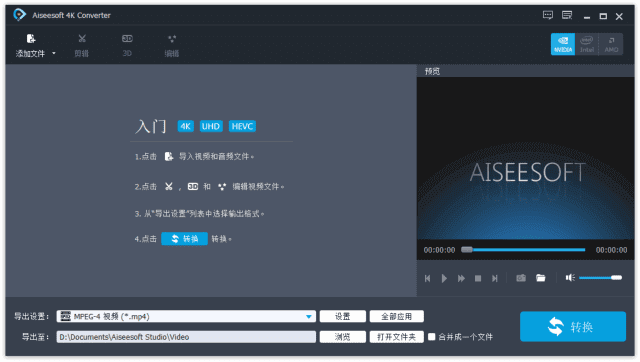Enable NVIDIA hardware acceleration
640x362 pixels.
pos(563,44)
